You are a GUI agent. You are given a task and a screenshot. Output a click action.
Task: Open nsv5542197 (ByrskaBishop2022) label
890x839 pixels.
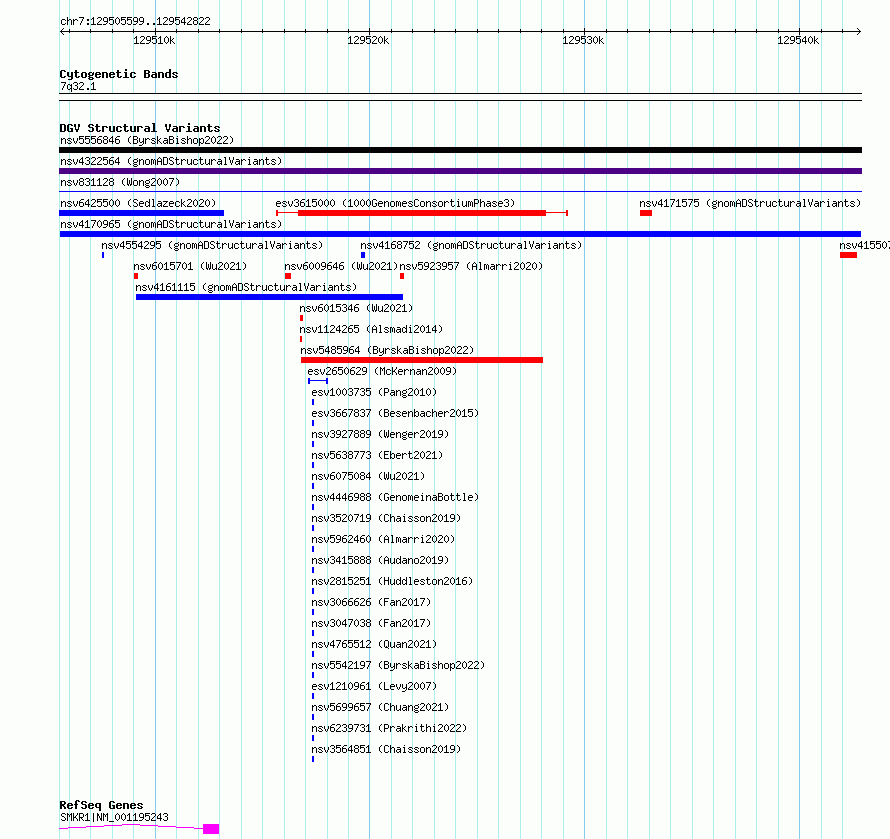(x=398, y=665)
